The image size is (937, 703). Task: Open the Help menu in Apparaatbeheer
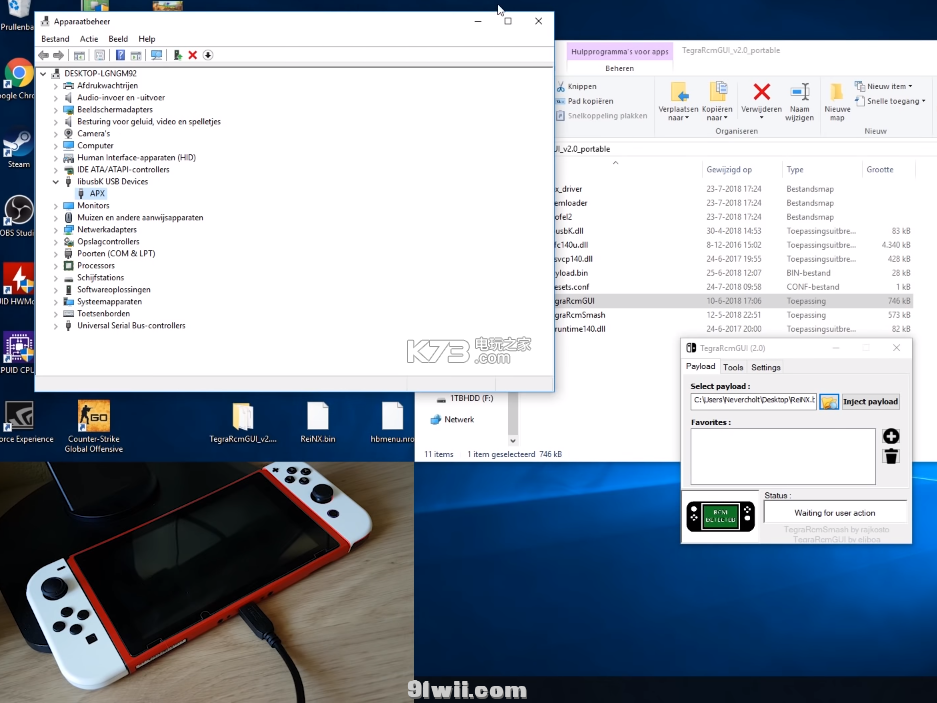click(146, 39)
